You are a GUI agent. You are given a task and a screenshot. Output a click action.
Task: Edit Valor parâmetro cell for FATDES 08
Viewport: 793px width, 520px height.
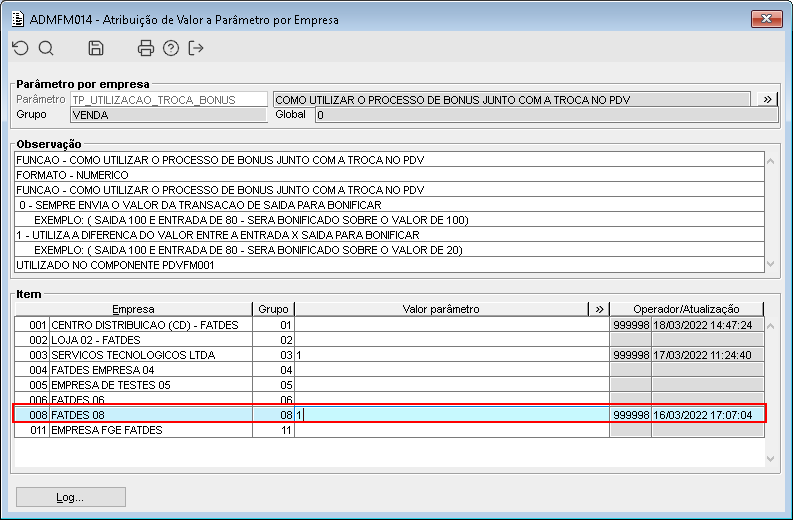click(x=452, y=415)
